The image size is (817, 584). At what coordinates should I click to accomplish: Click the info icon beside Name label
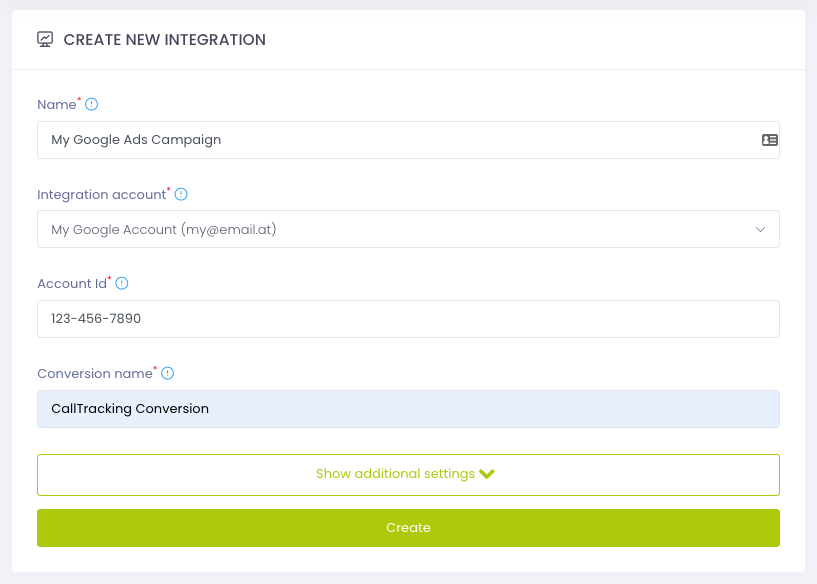pos(92,104)
